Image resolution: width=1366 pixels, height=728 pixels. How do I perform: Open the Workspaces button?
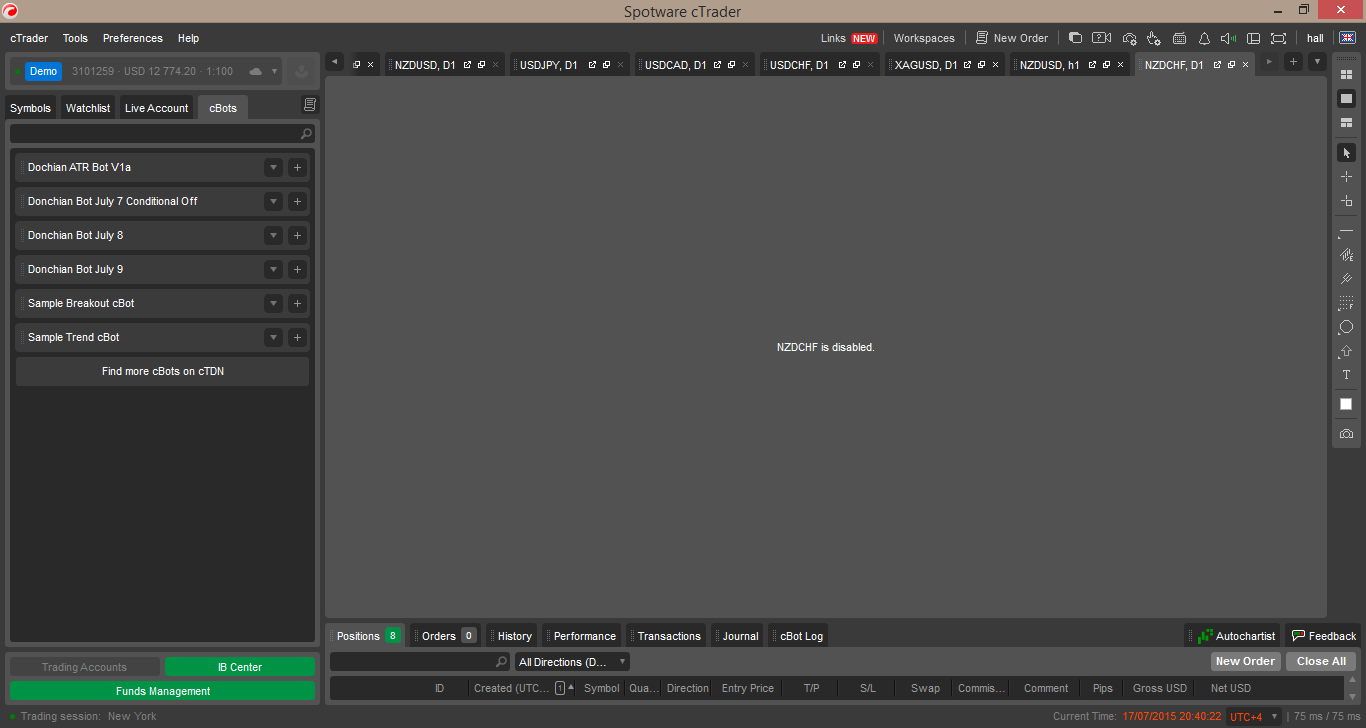[x=924, y=38]
